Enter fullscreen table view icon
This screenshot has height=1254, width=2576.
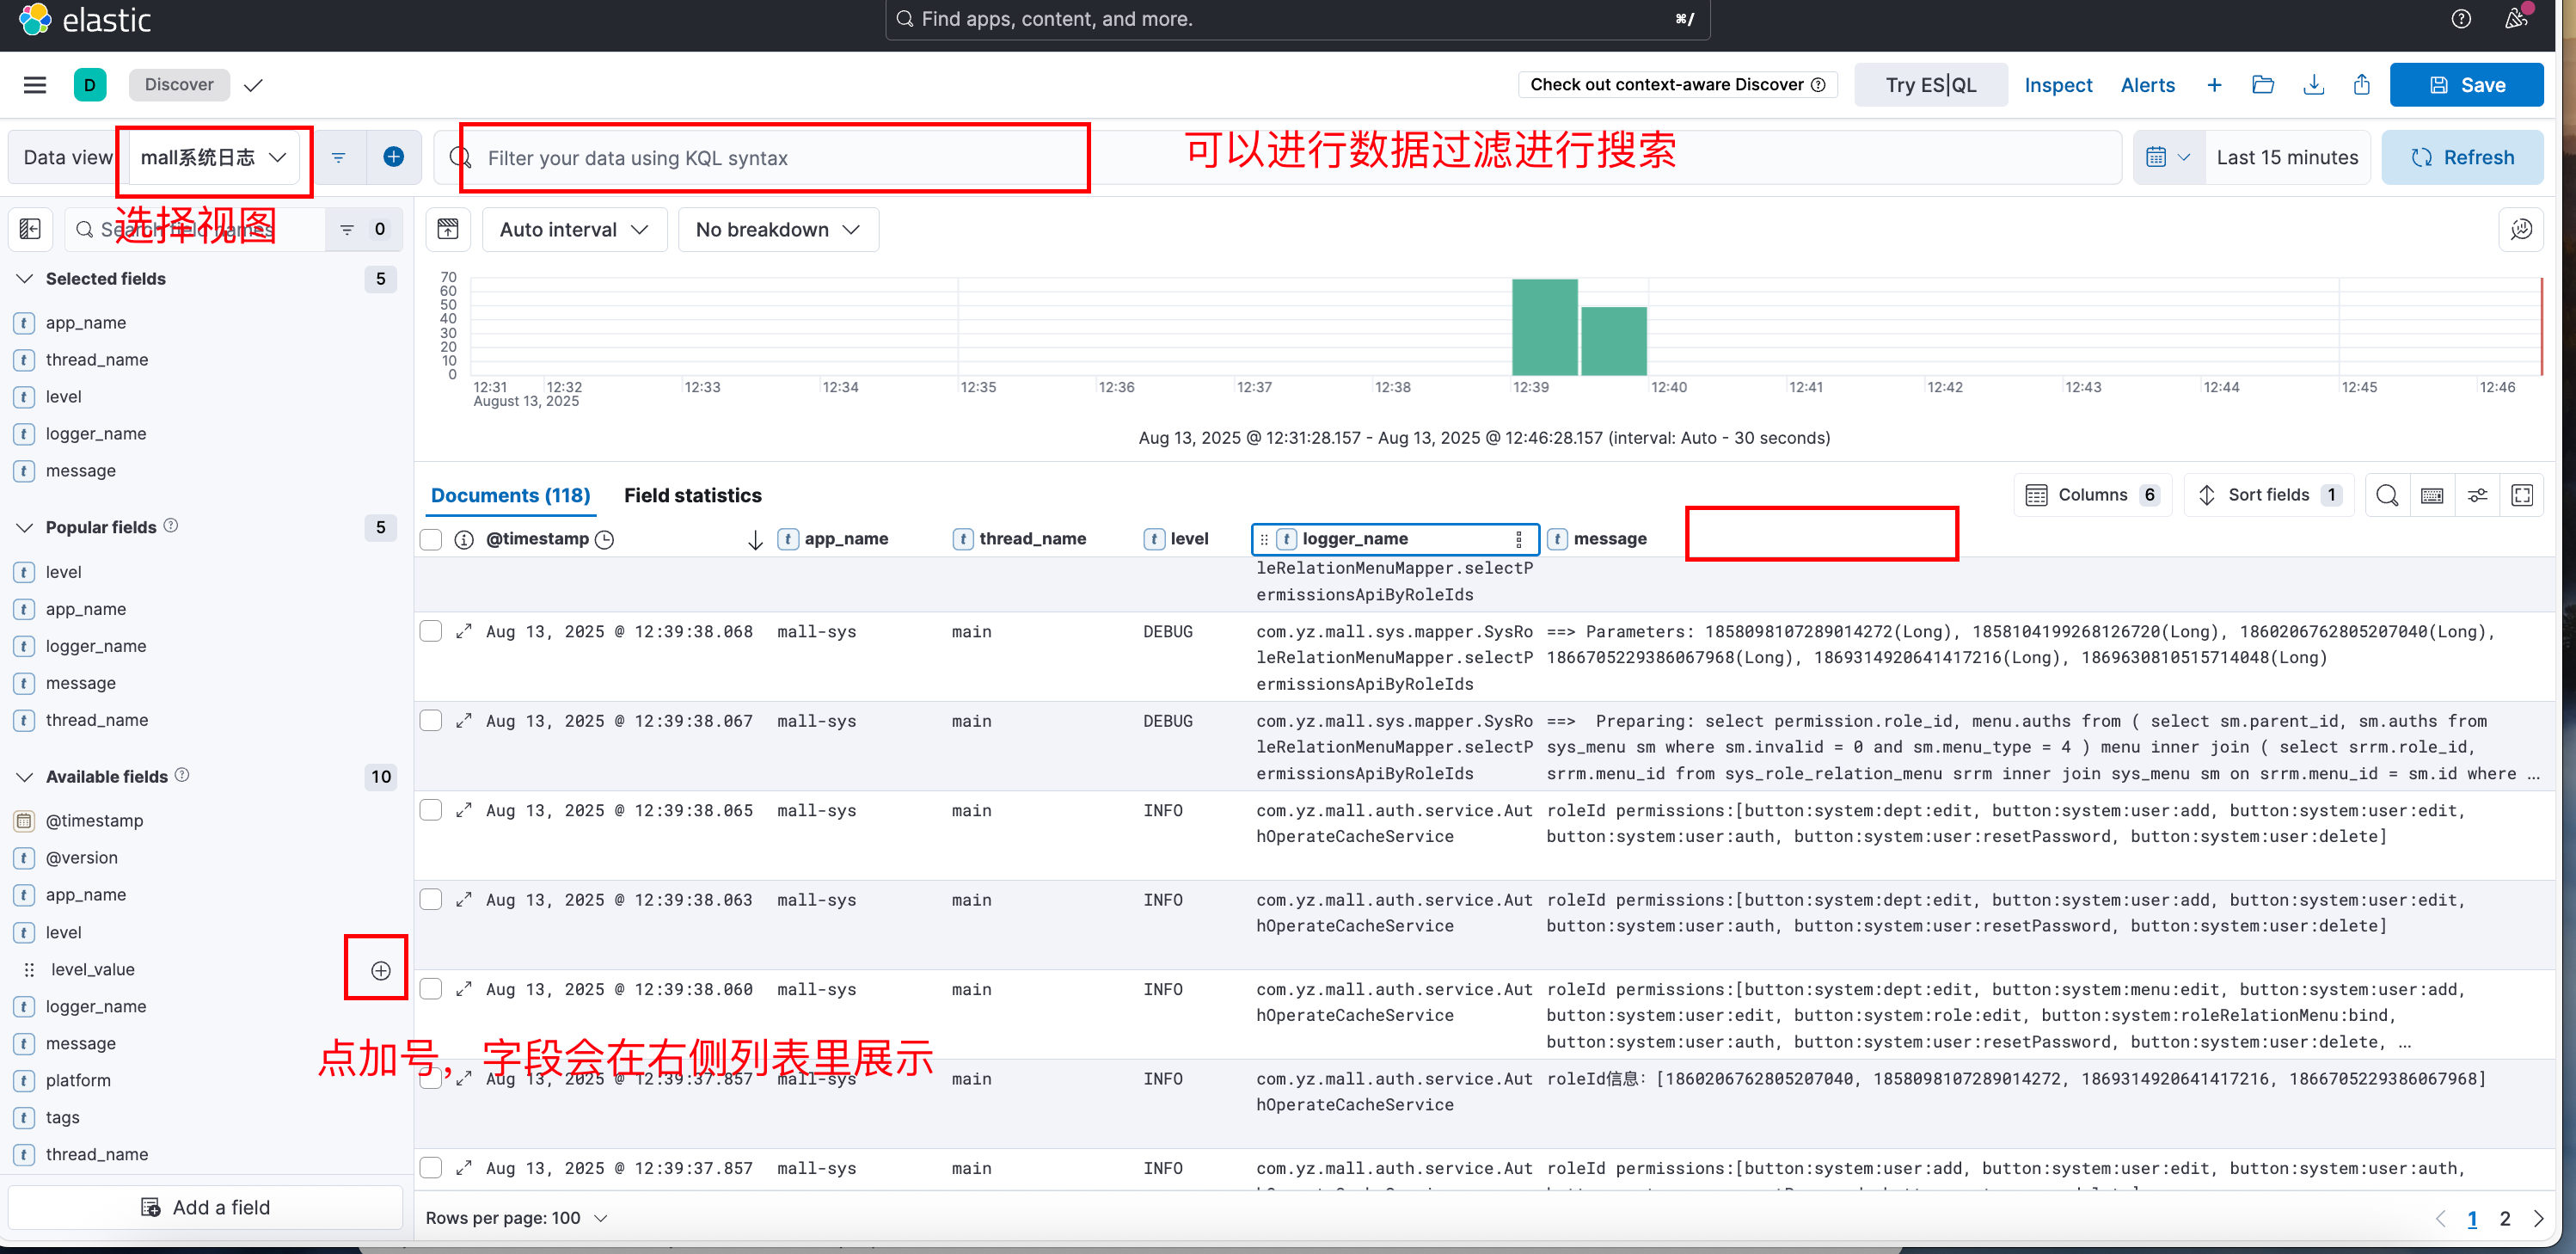coord(2522,495)
